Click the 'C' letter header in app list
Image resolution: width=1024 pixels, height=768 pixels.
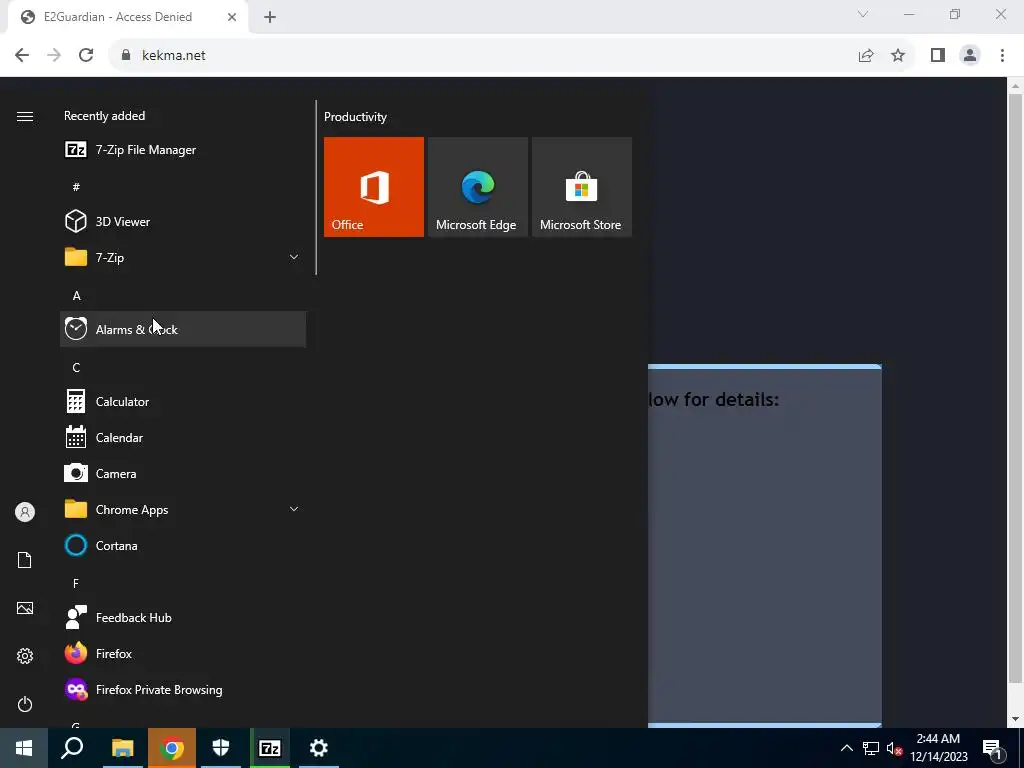tap(76, 368)
